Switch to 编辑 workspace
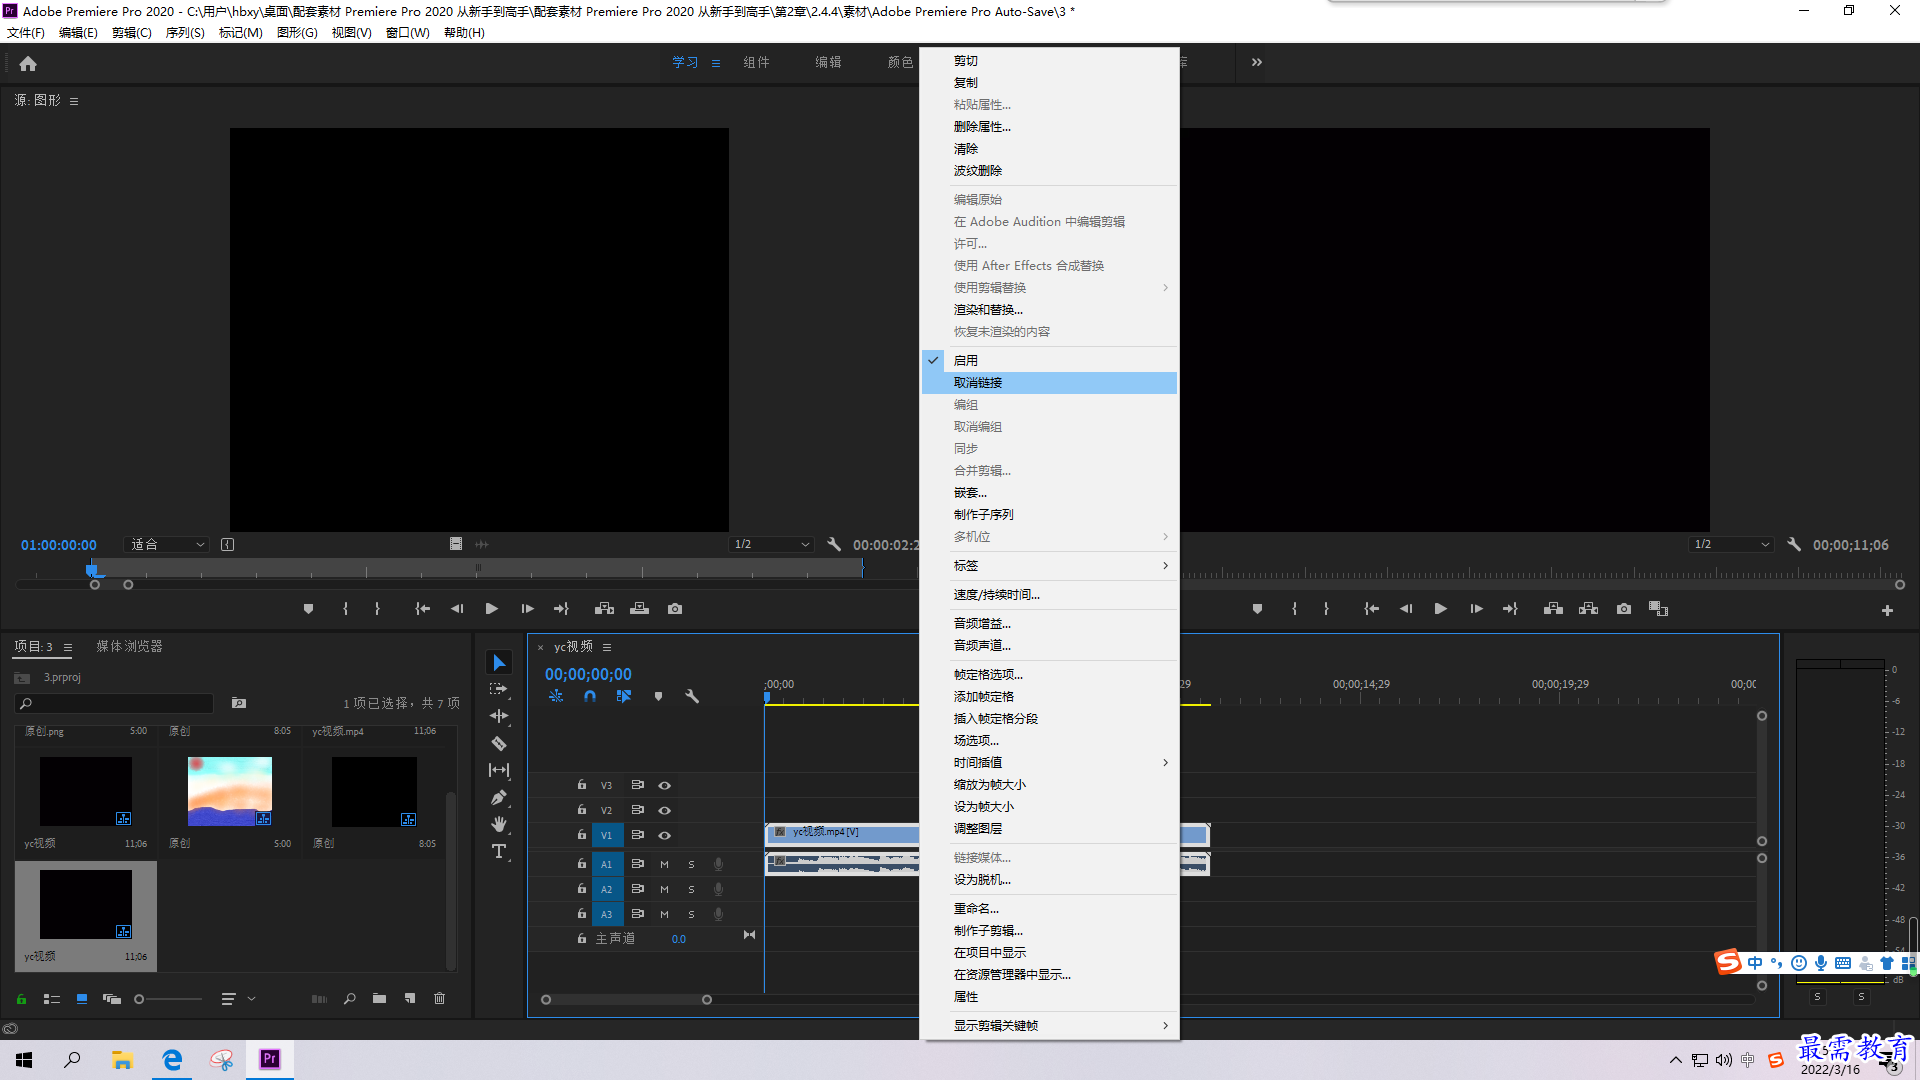Screen dimensions: 1920x1080 [x=828, y=62]
